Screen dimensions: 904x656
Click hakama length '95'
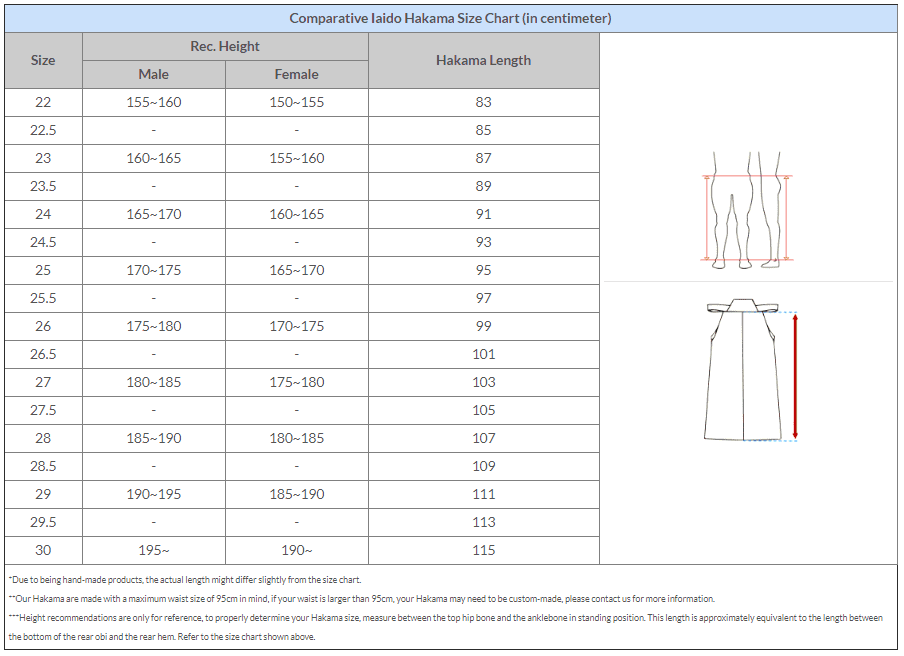tap(484, 270)
